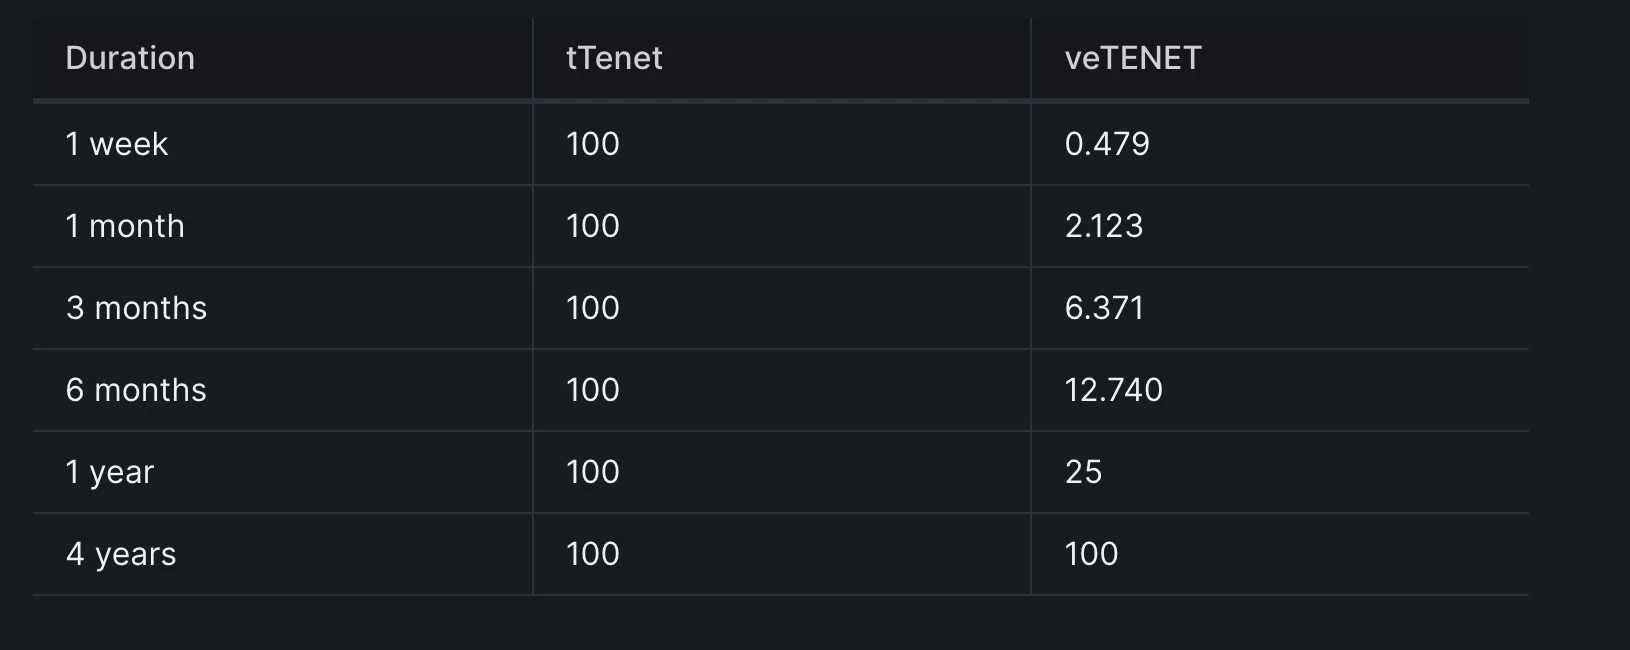Select the 1 year duration cell

click(110, 472)
